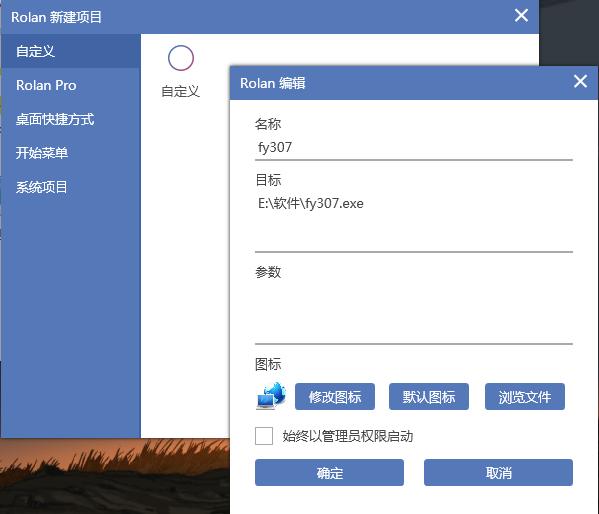599x514 pixels.
Task: Click the 自定义 circle icon
Action: (x=181, y=58)
